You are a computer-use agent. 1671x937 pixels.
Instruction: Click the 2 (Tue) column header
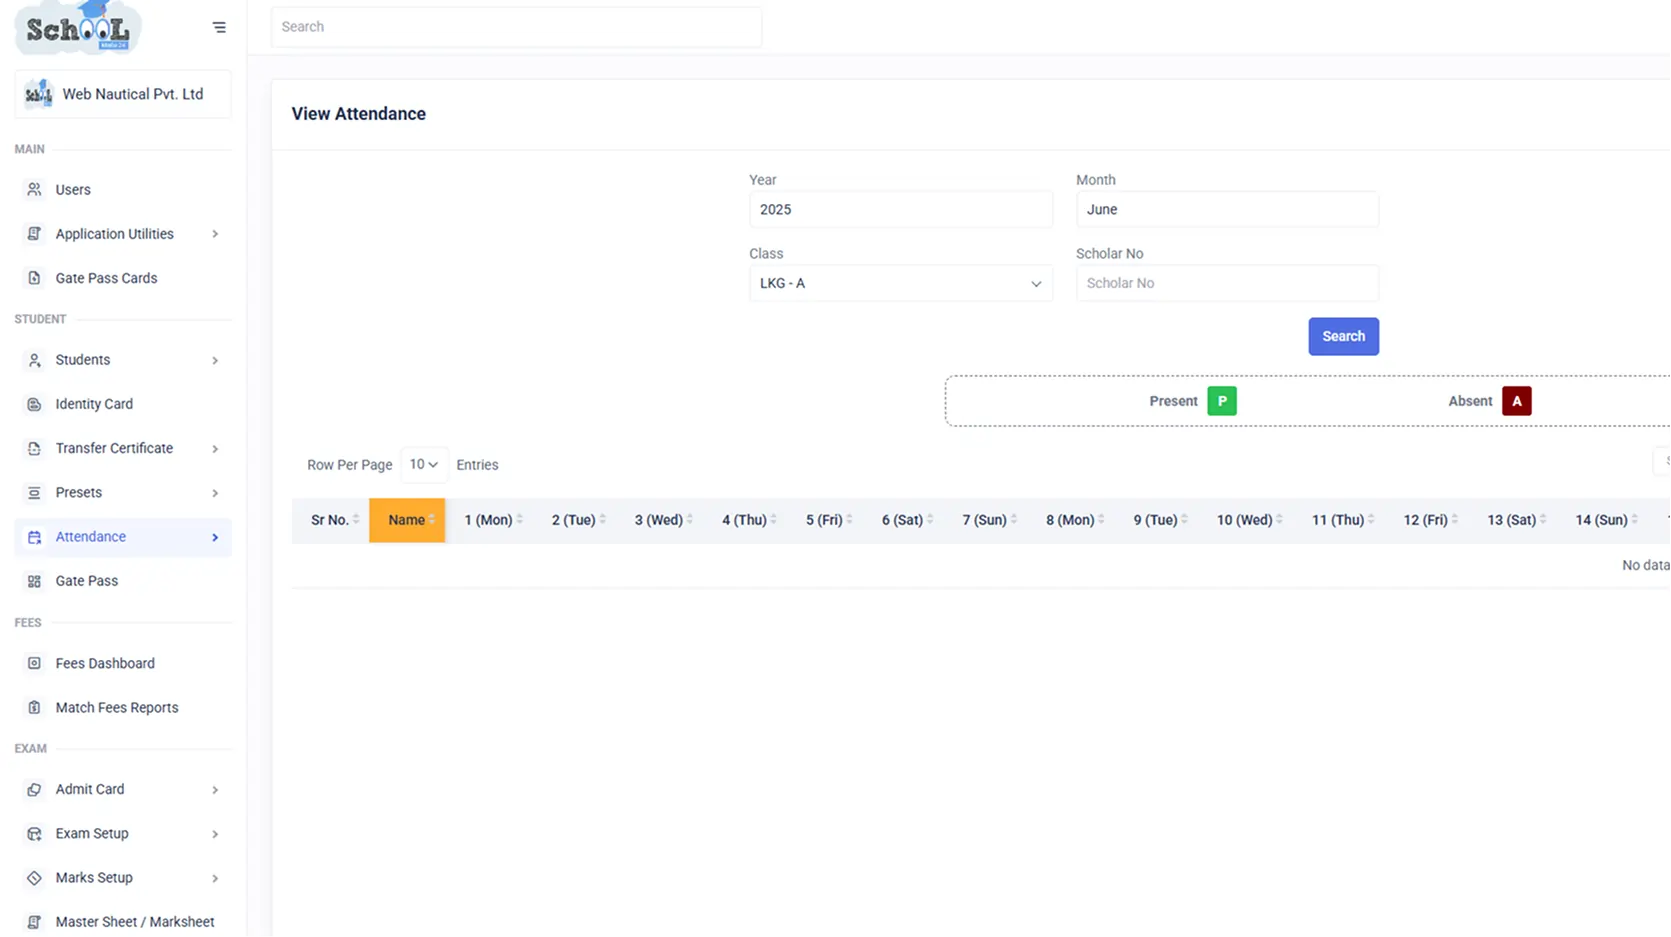coord(578,520)
